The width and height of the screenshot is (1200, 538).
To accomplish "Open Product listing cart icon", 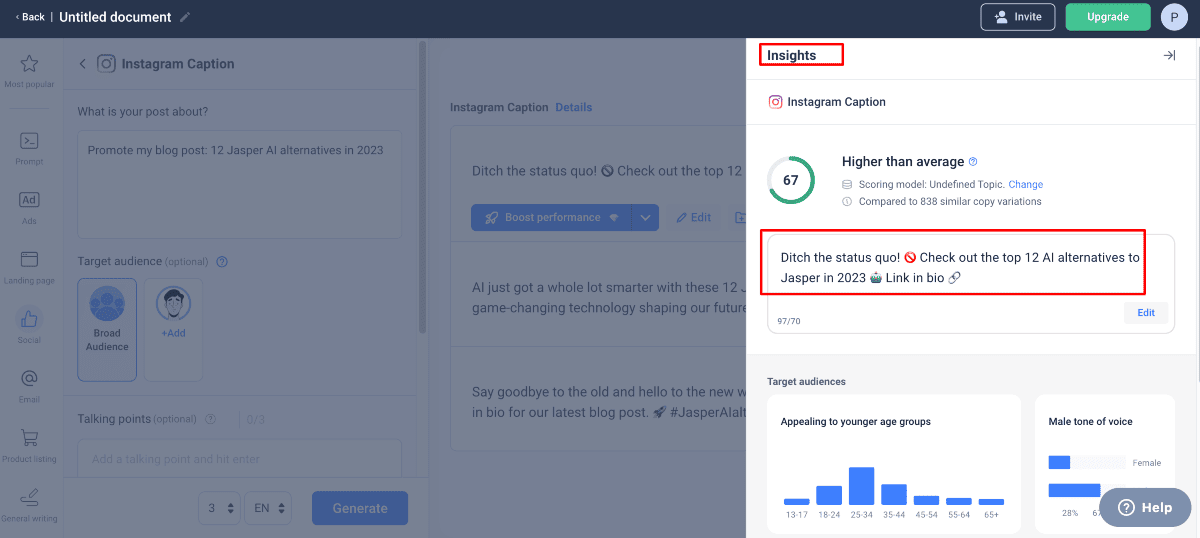I will tap(29, 438).
